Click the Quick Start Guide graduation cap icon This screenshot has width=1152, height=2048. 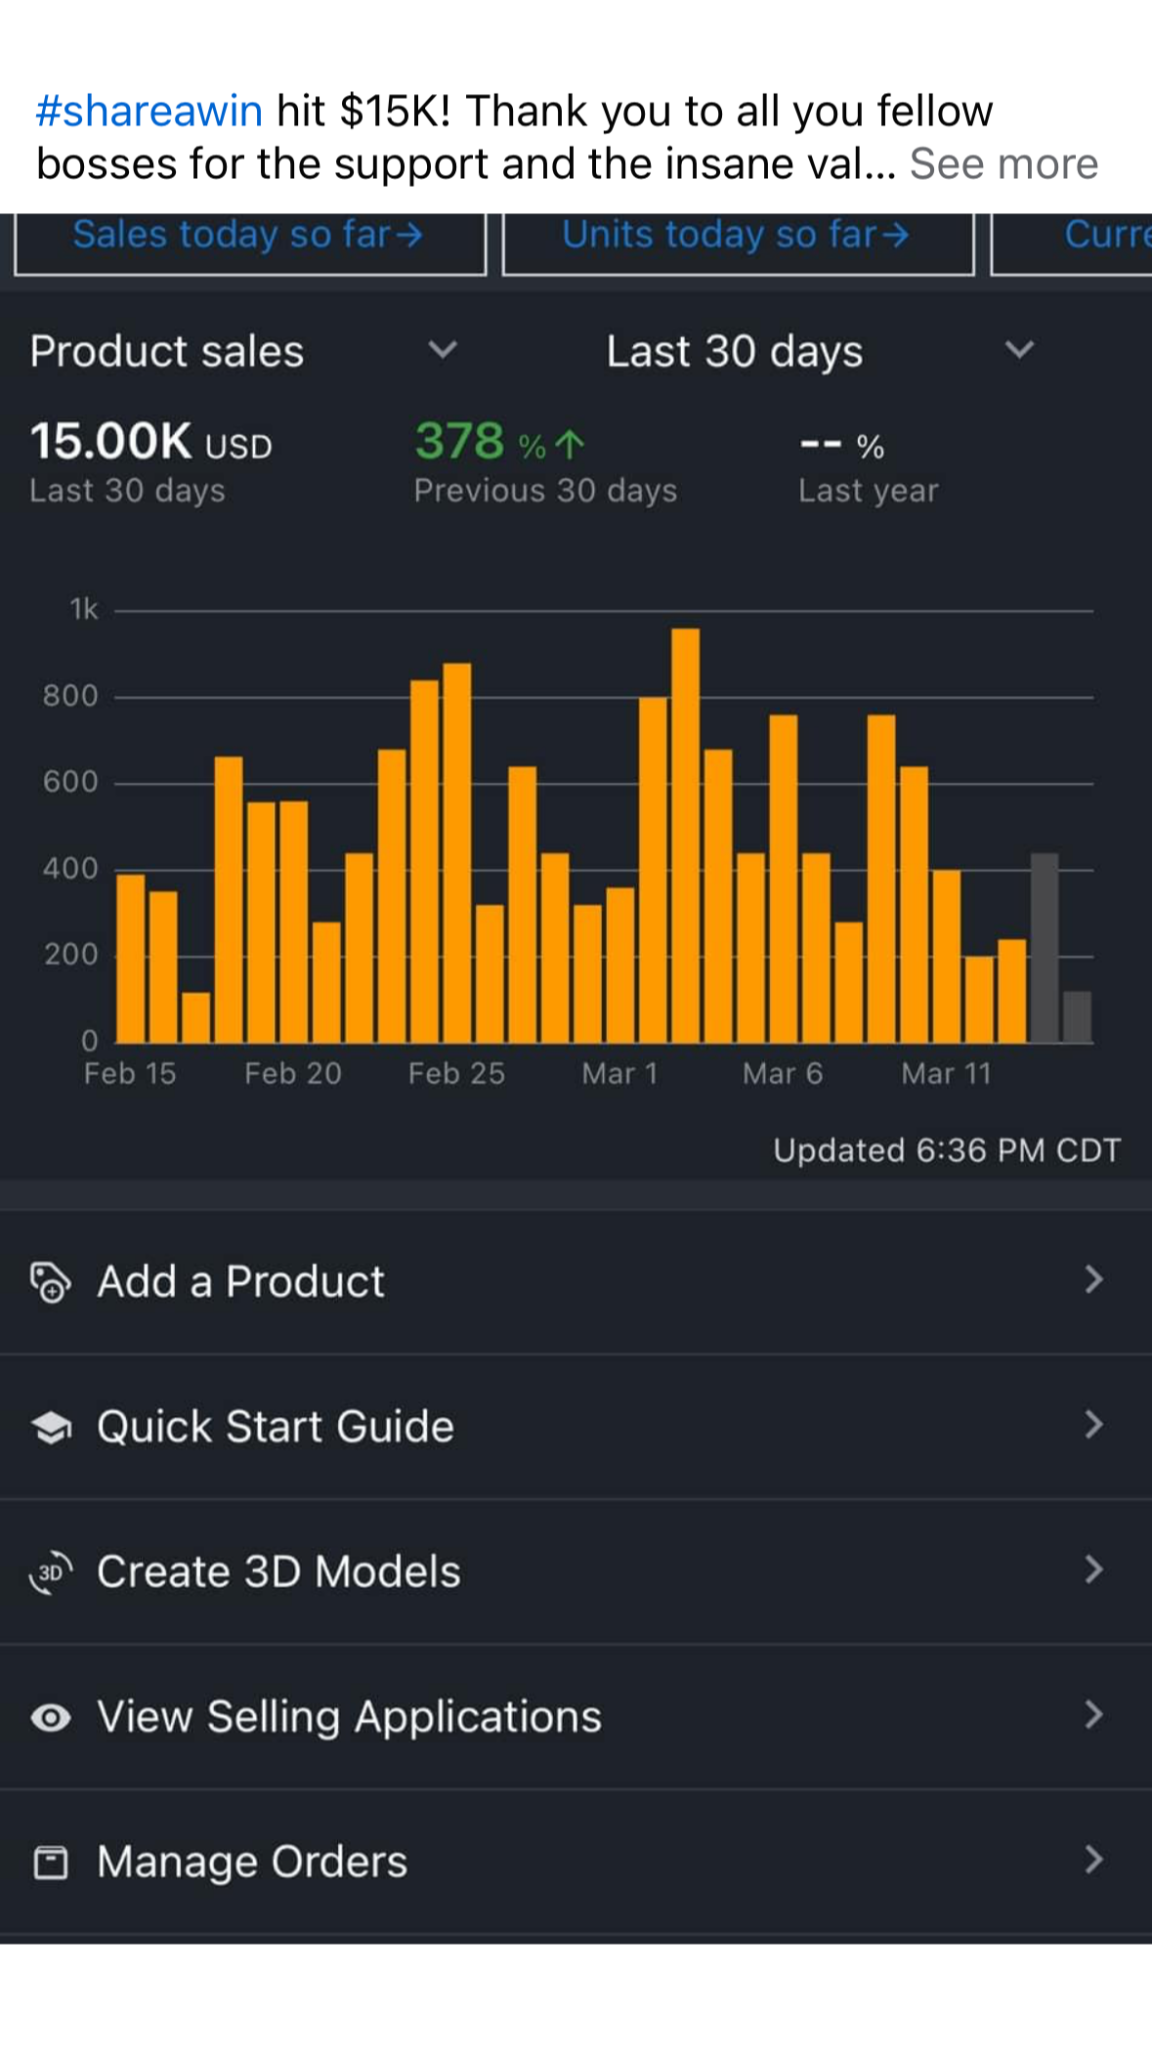[x=50, y=1427]
